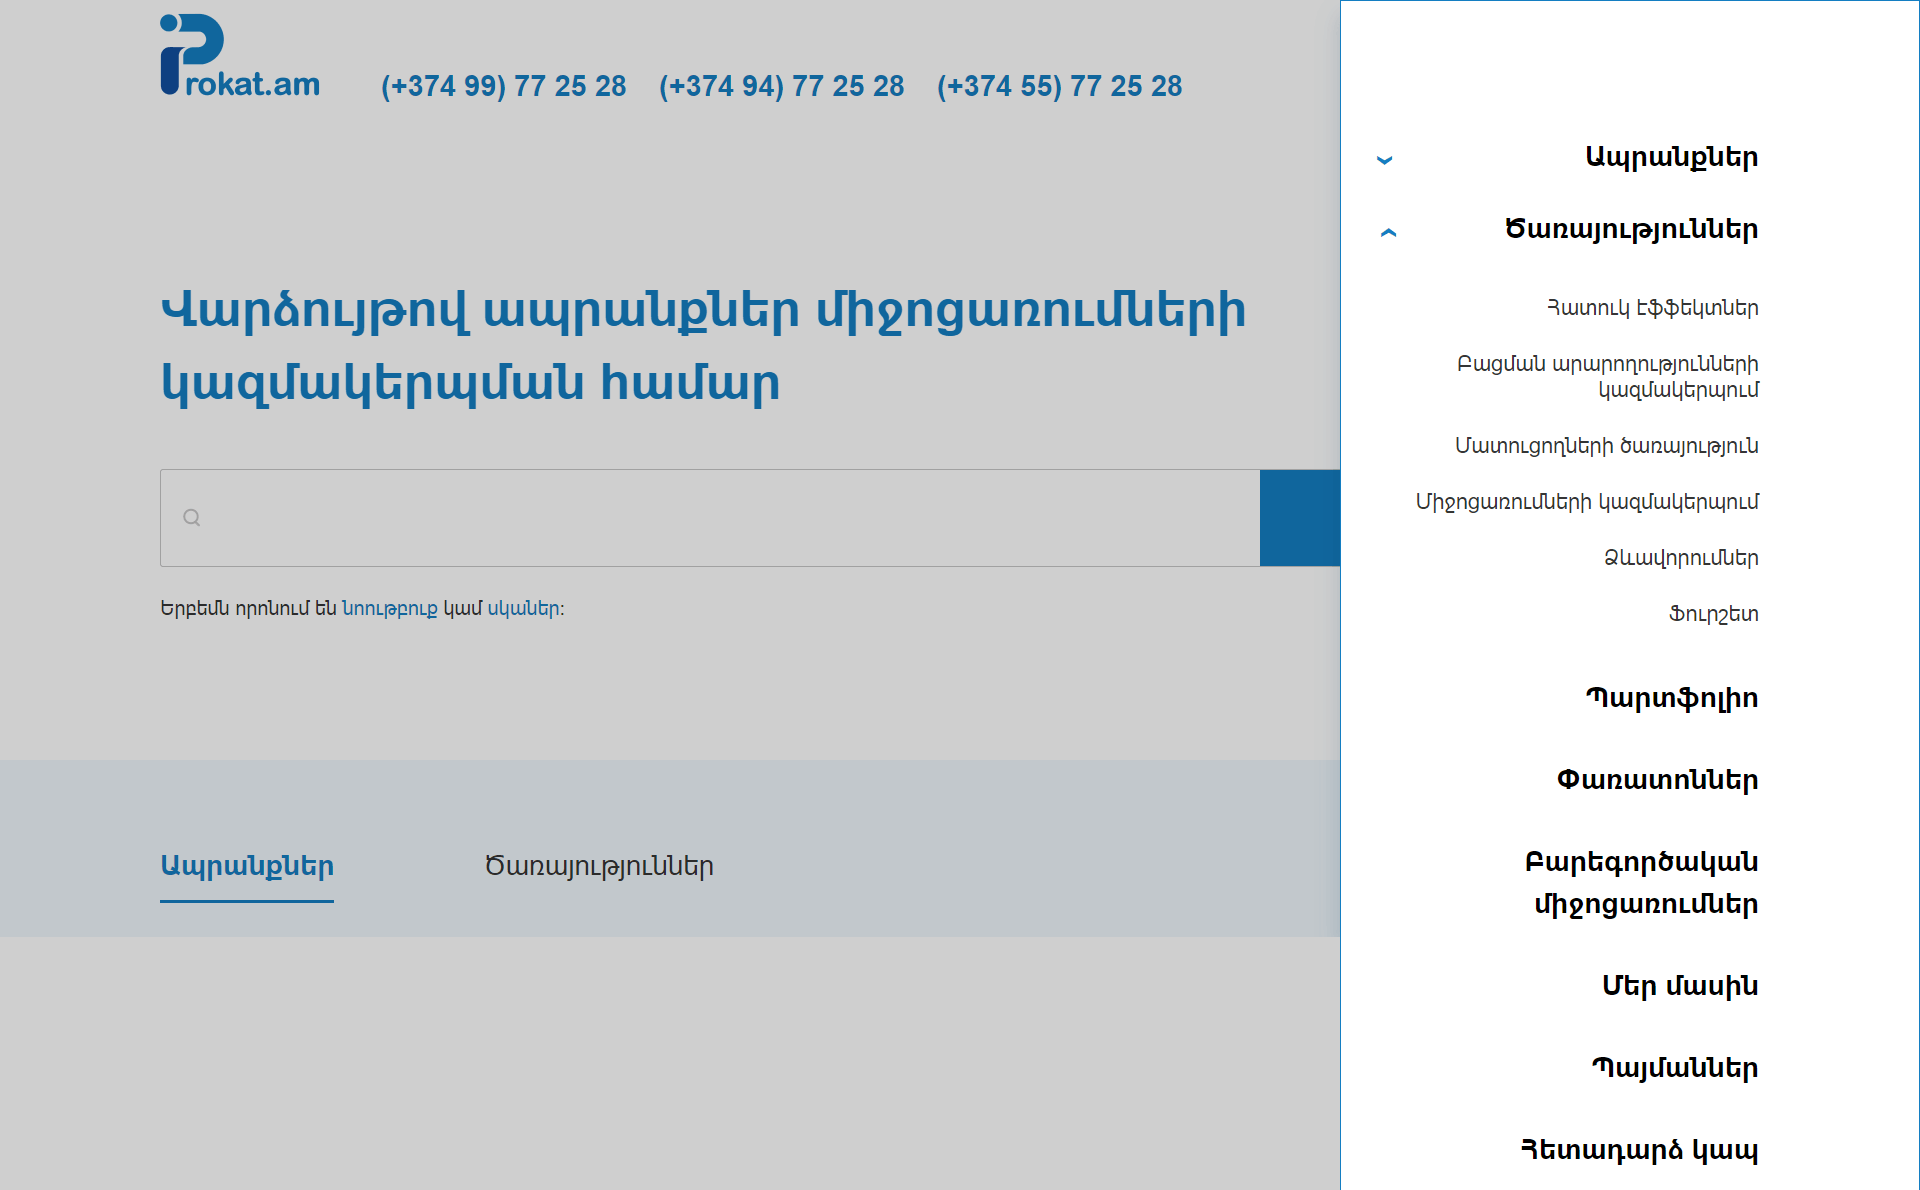
Task: Click the նուրթբուք suggestion link
Action: pos(389,609)
